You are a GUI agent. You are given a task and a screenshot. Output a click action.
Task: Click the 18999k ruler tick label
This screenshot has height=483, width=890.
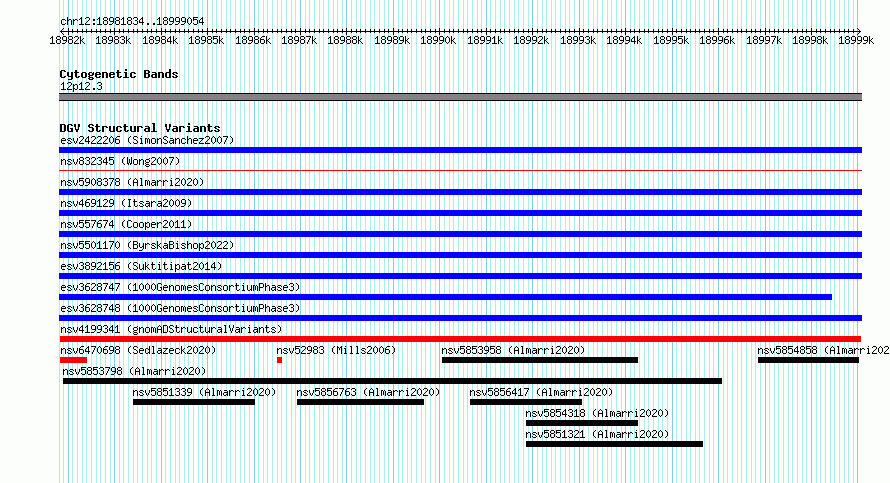tap(856, 40)
